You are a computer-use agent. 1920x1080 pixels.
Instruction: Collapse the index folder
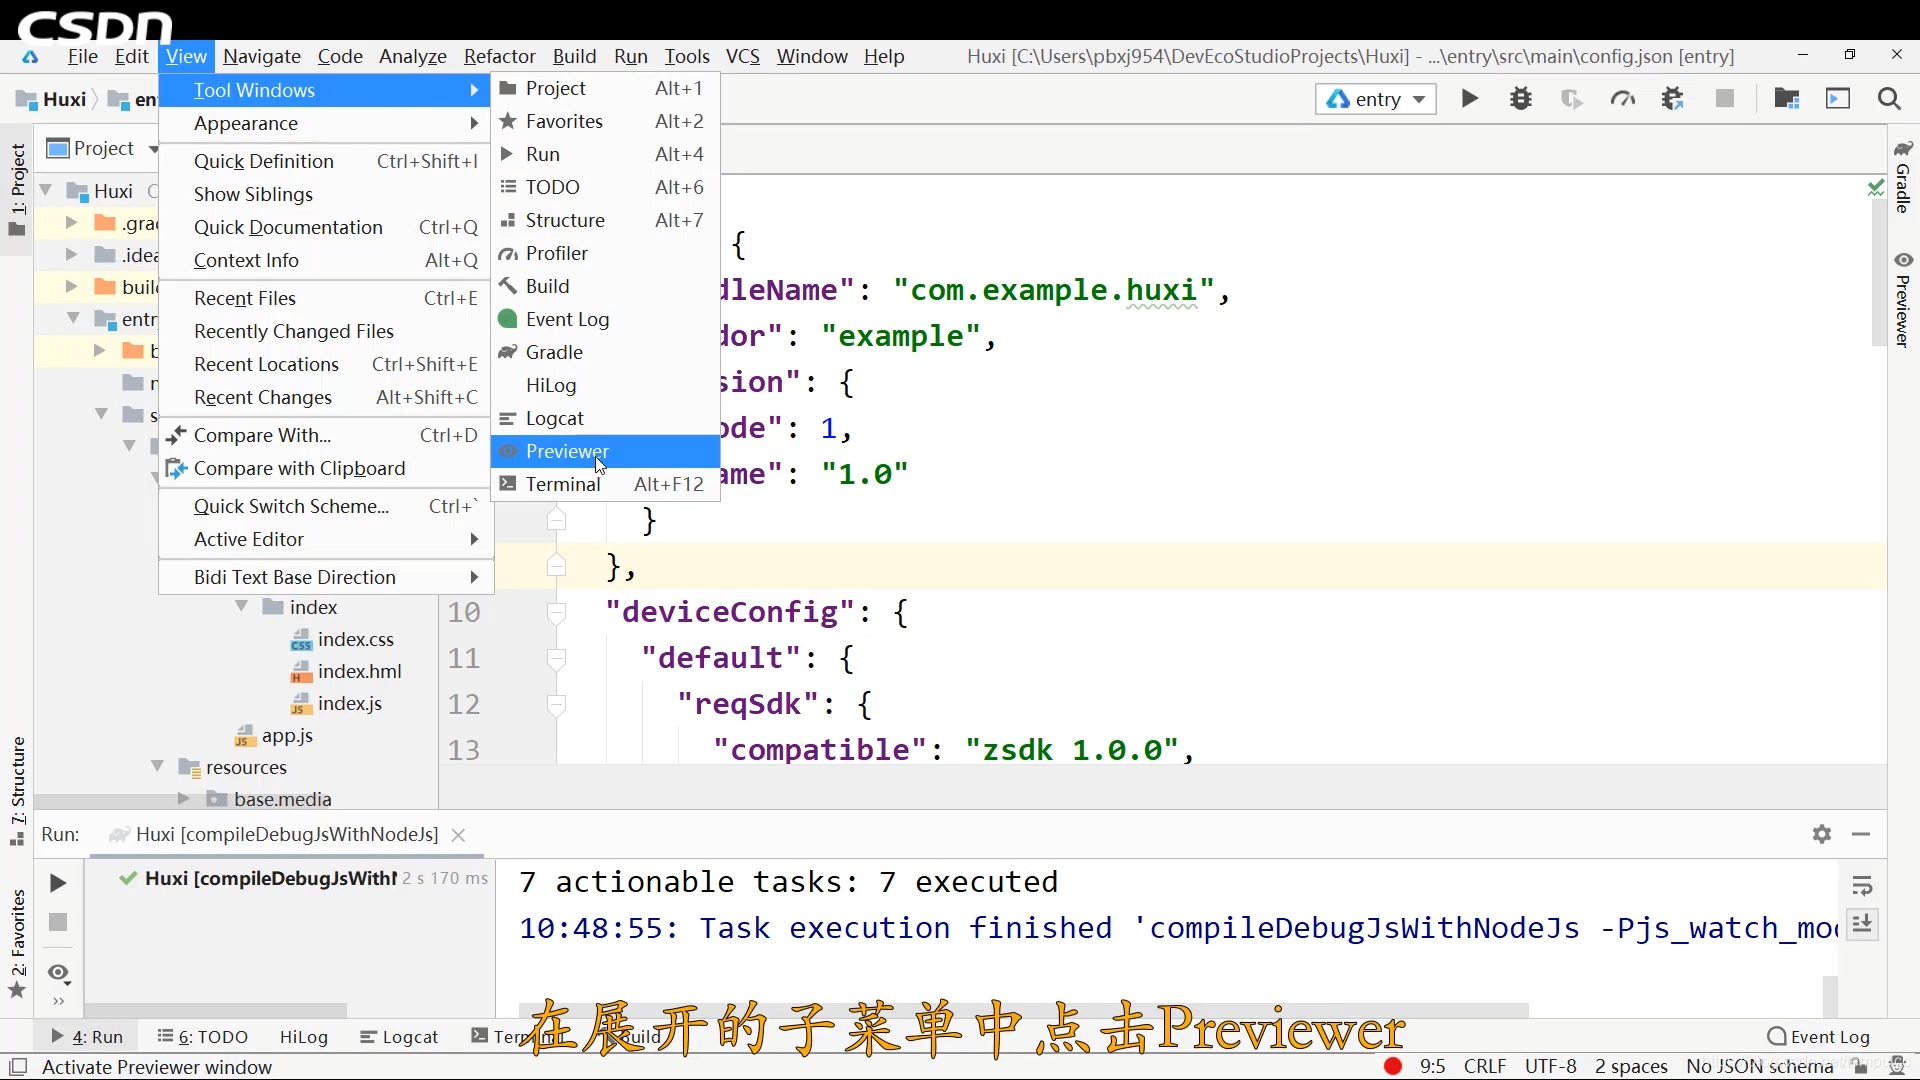coord(242,607)
